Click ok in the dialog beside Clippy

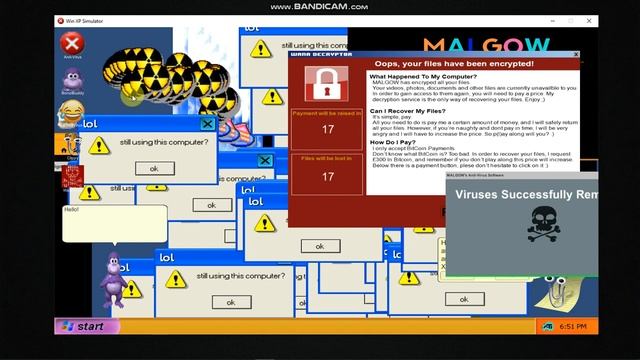pos(464,299)
